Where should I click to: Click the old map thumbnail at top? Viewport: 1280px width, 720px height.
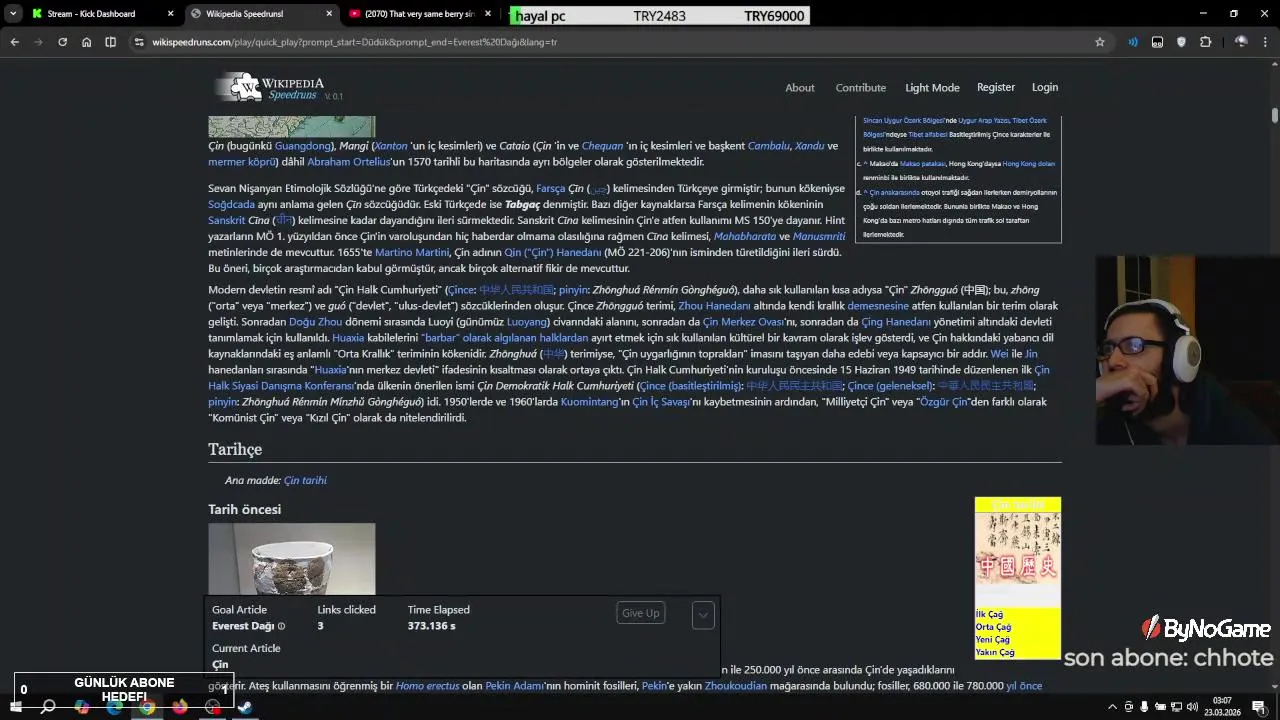point(292,127)
